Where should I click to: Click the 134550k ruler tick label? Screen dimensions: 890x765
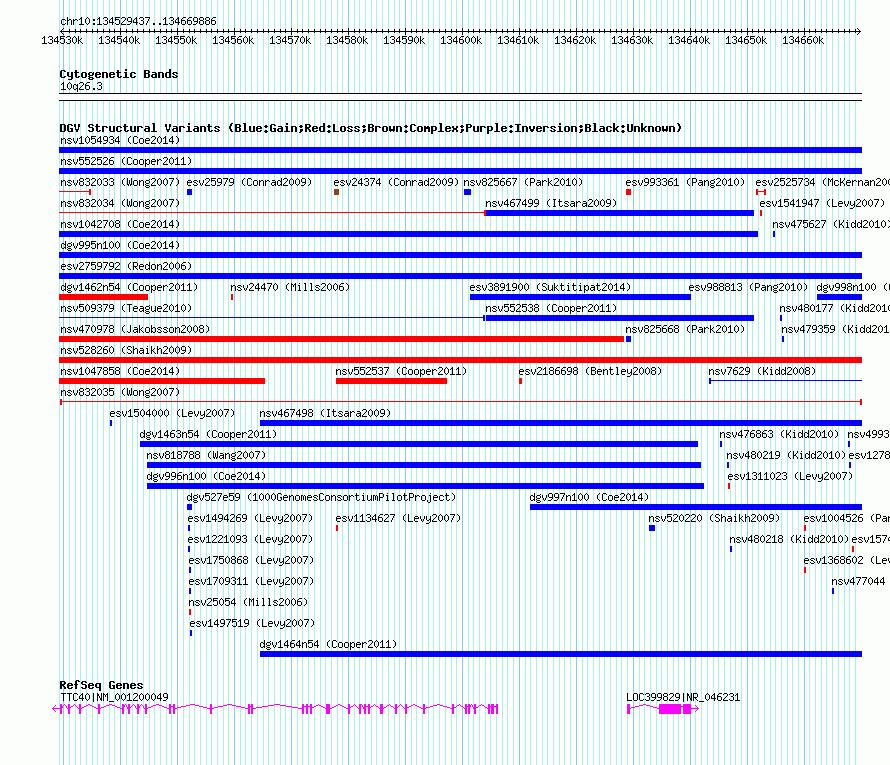click(176, 40)
